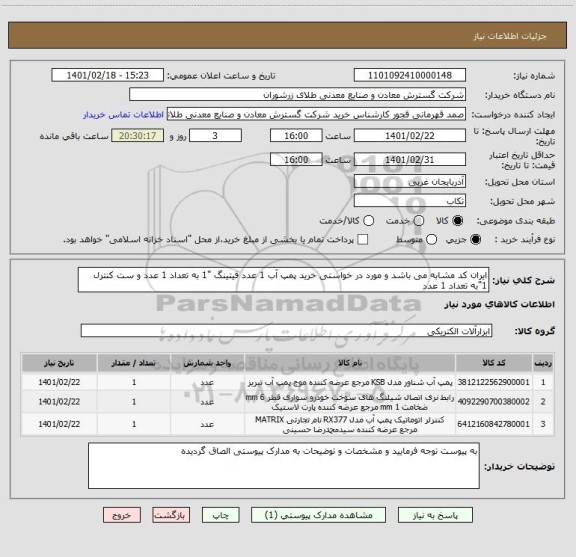Click the جزئیات اطلاعات نیاز page header
The height and width of the screenshot is (557, 576).
click(510, 36)
